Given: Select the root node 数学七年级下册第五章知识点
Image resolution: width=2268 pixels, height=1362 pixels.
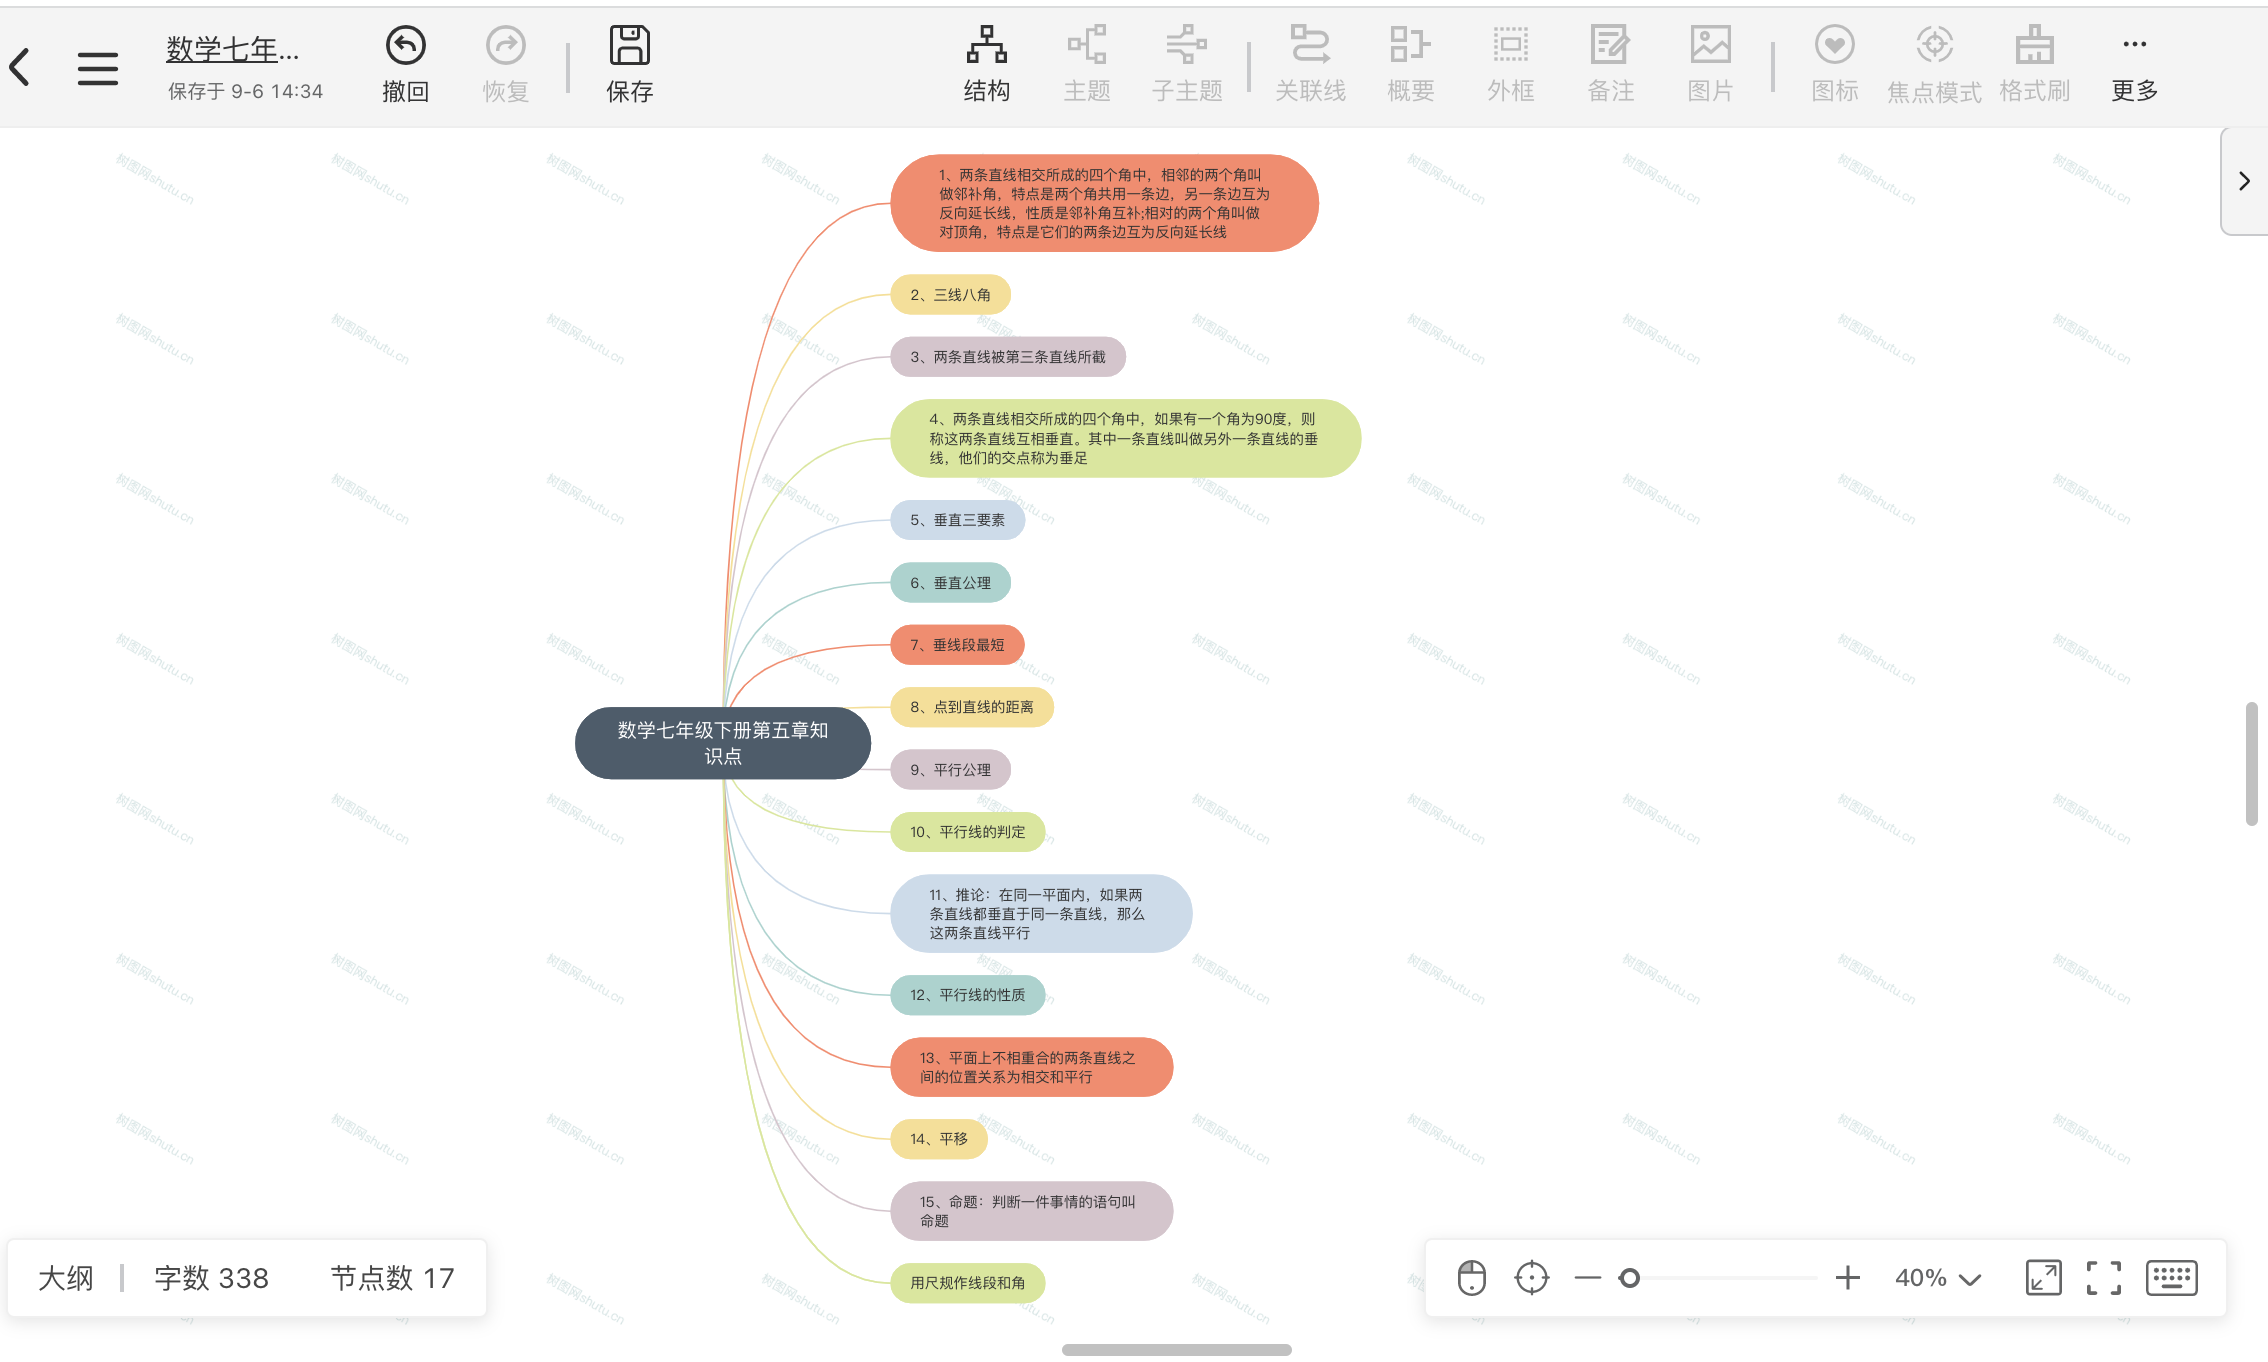Looking at the screenshot, I should click(722, 743).
